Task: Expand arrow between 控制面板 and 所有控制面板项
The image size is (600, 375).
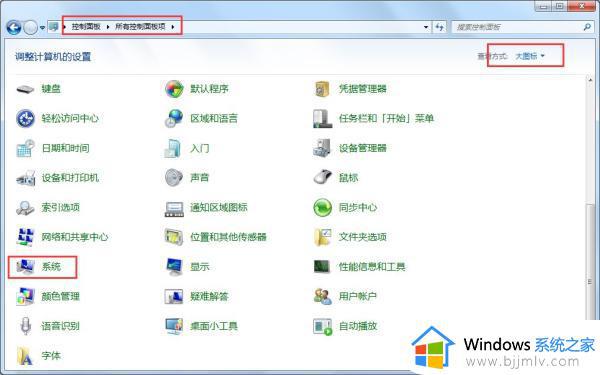Action: click(x=108, y=27)
